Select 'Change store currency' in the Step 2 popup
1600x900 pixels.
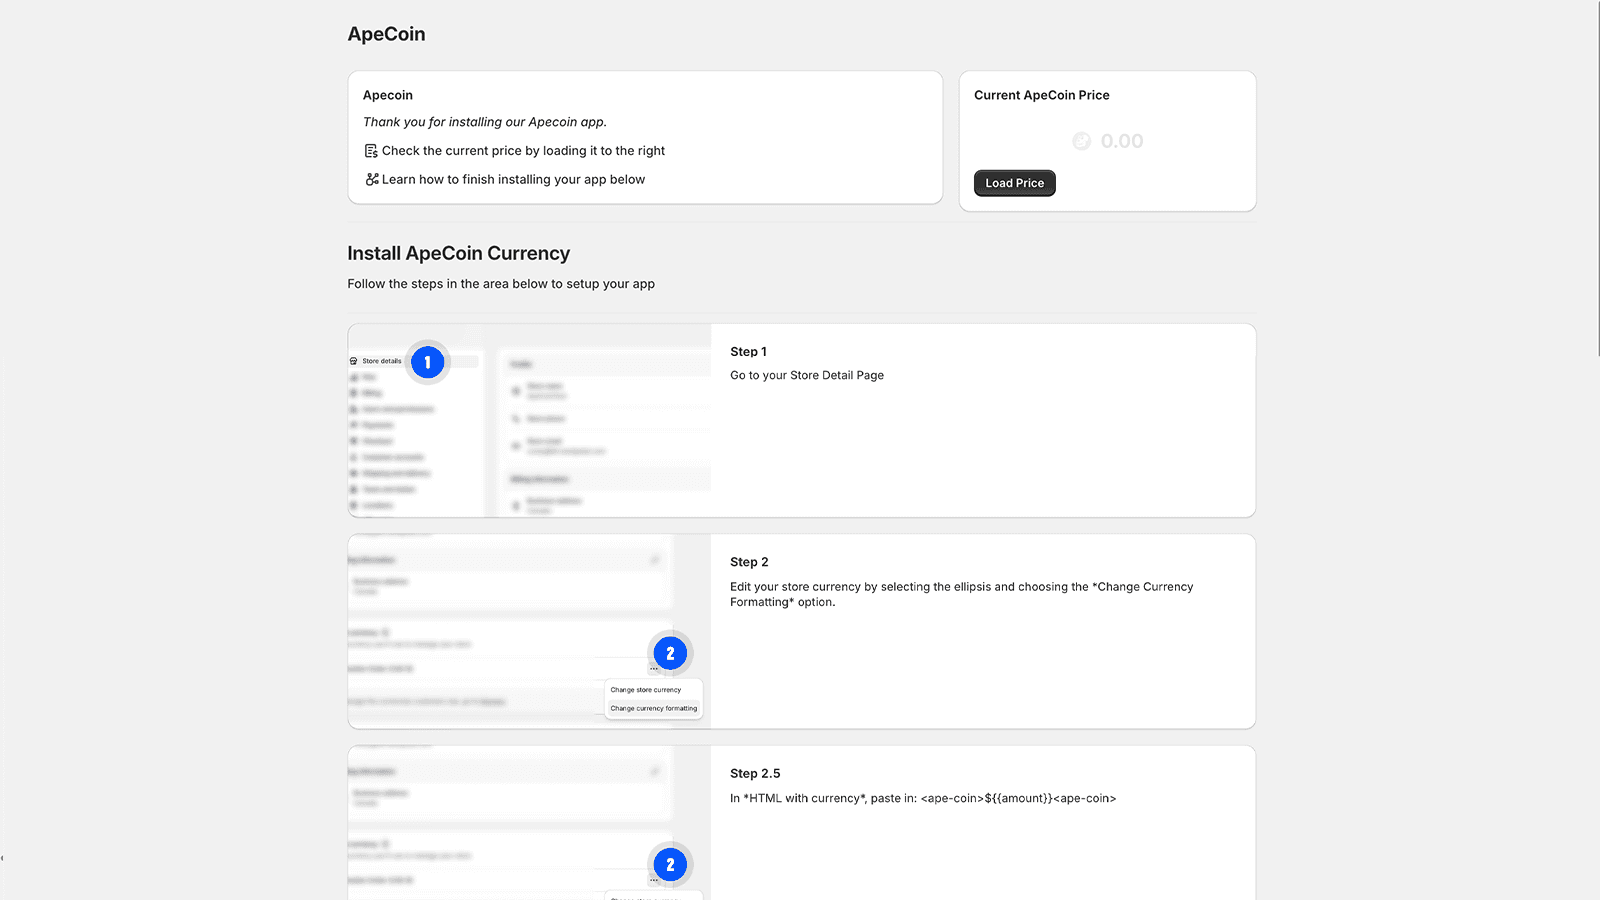[646, 690]
